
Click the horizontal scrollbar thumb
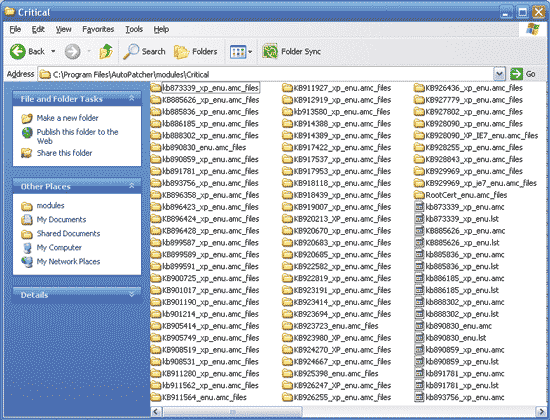(232, 412)
